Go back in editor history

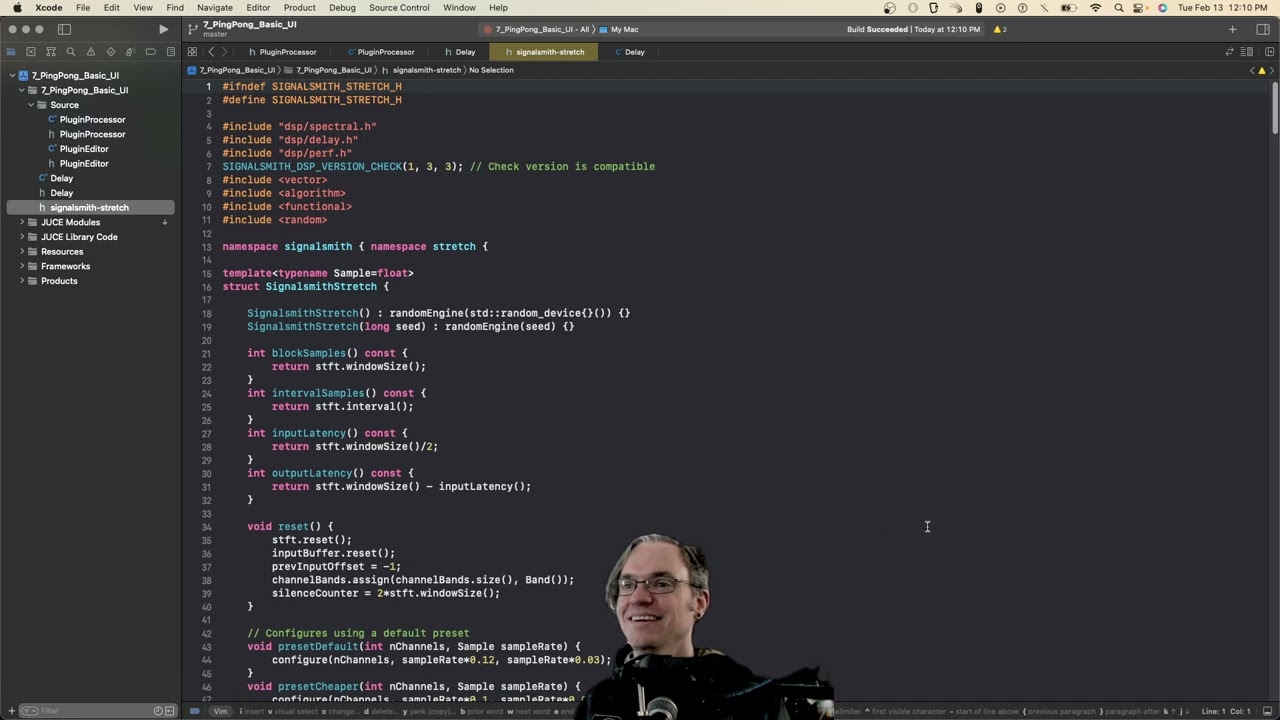point(211,52)
